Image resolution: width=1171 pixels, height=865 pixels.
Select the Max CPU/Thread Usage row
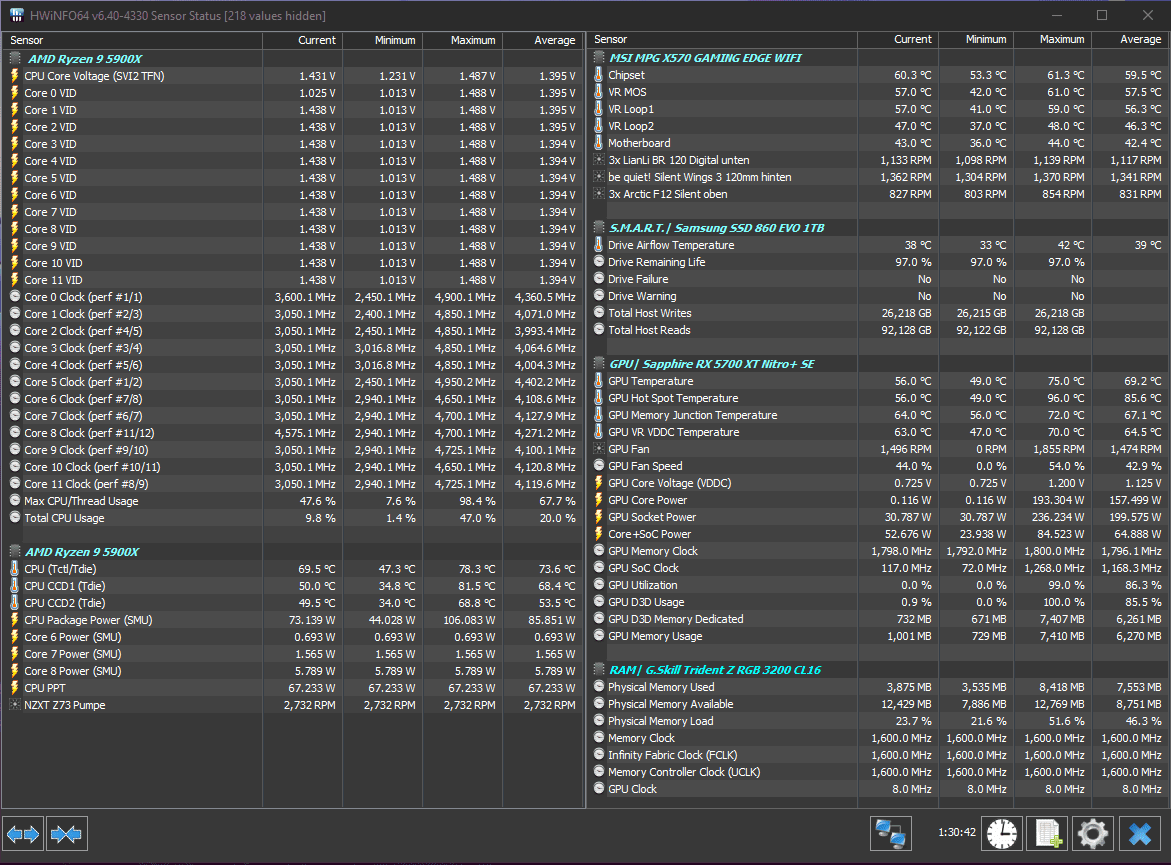(293, 500)
